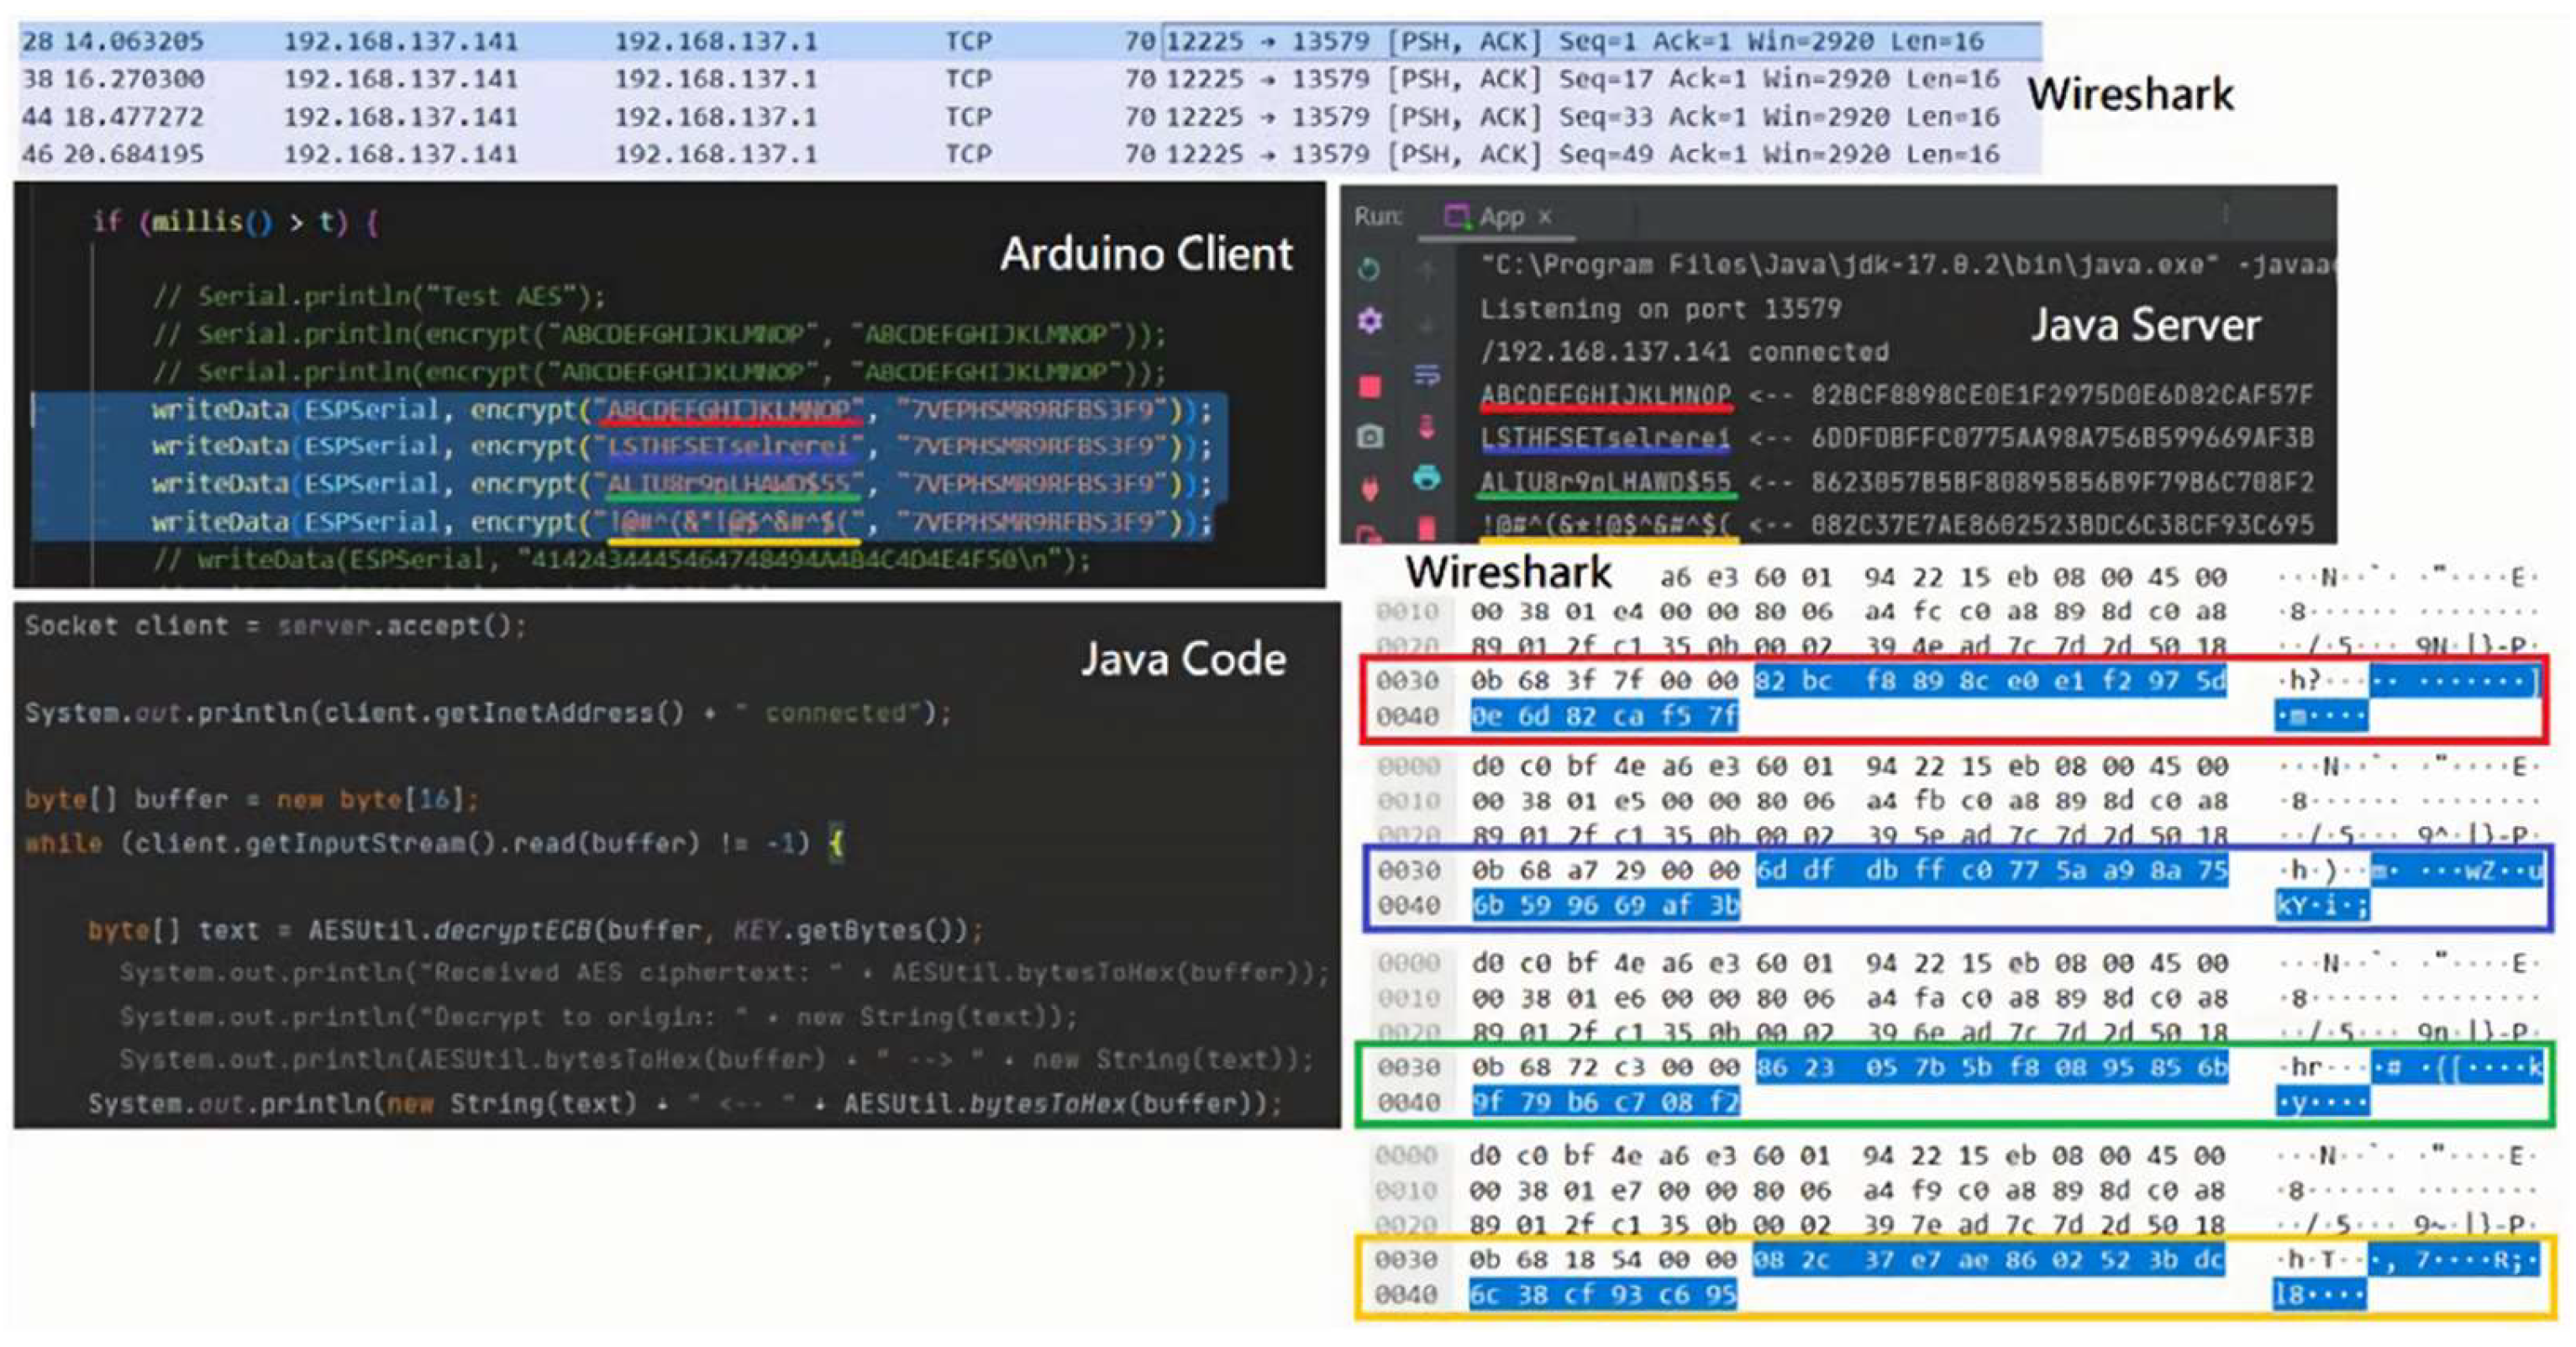
Task: Click the Scroll to End icon
Action: pos(1427,427)
